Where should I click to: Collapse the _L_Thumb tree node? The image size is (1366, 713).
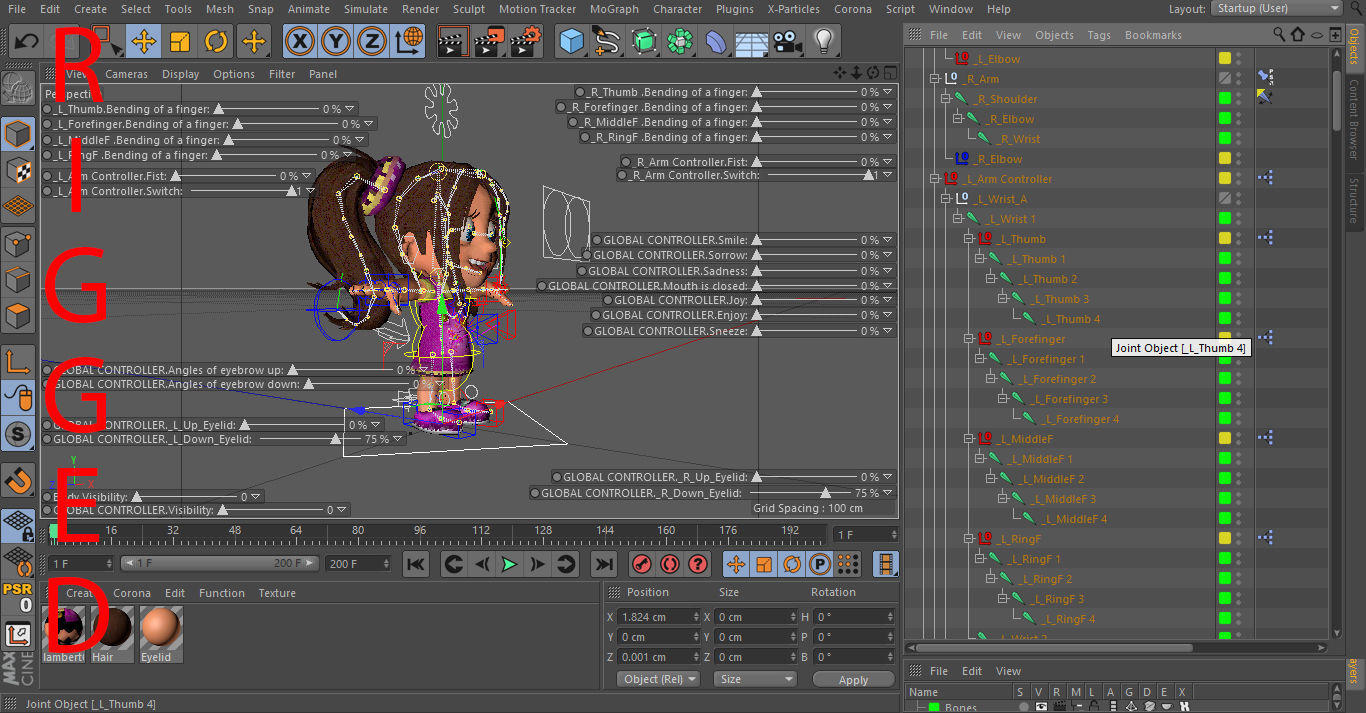pyautogui.click(x=969, y=239)
